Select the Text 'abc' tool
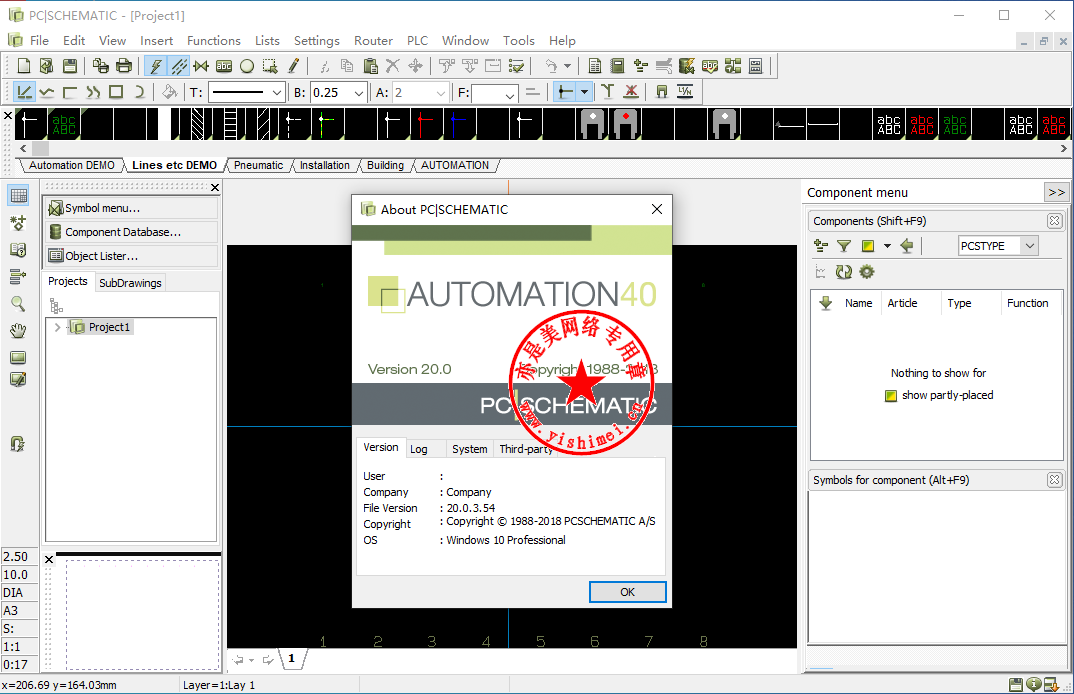1074x694 pixels. point(224,66)
